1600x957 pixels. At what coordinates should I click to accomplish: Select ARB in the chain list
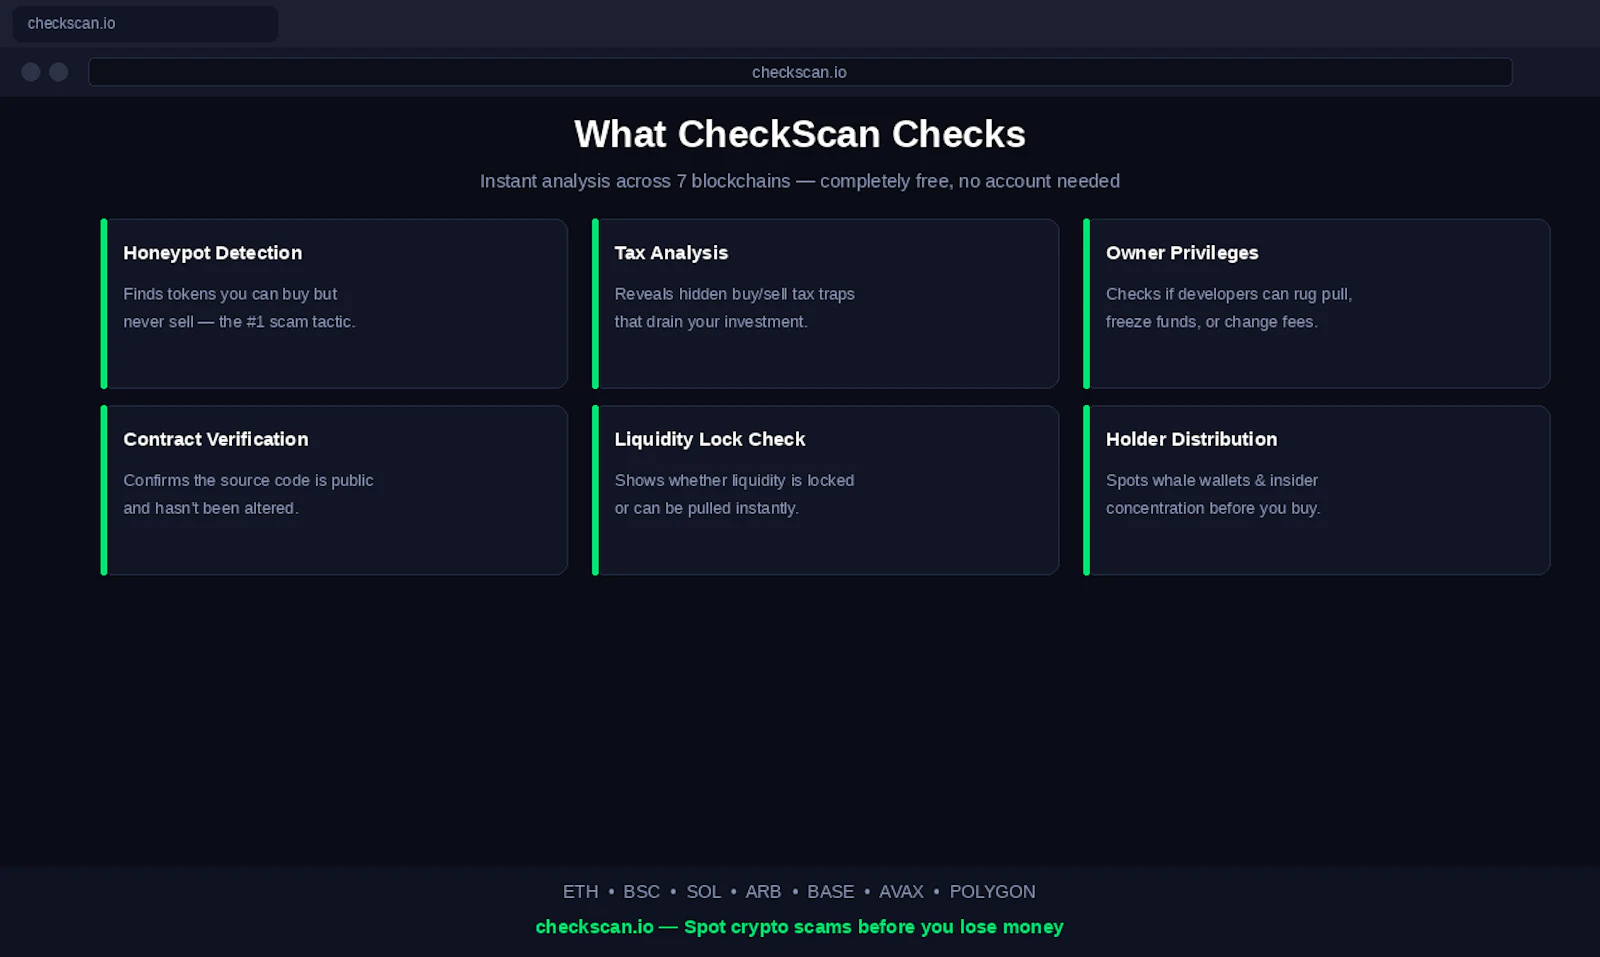[x=763, y=891]
